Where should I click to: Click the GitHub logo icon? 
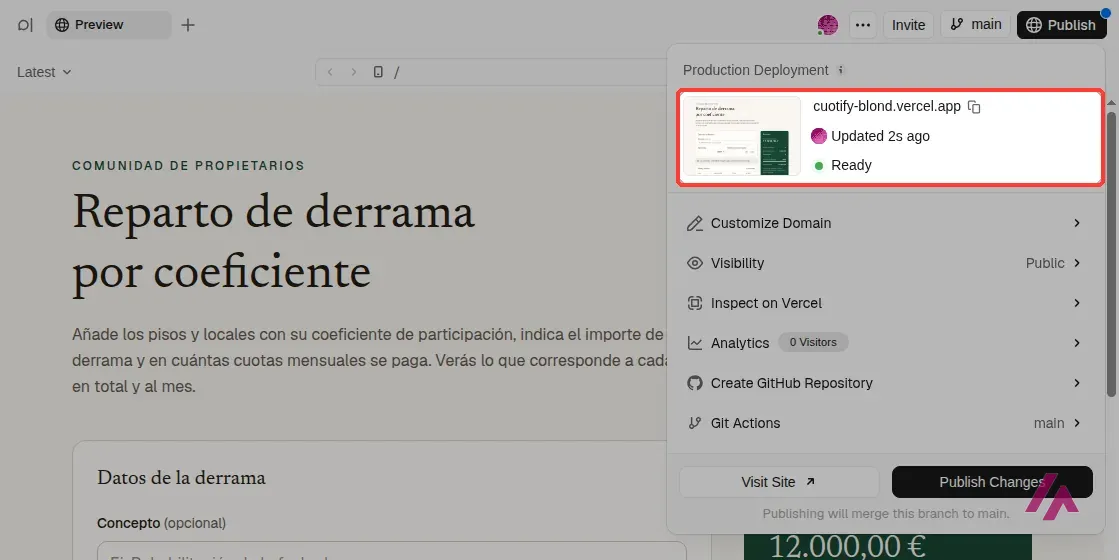point(694,383)
